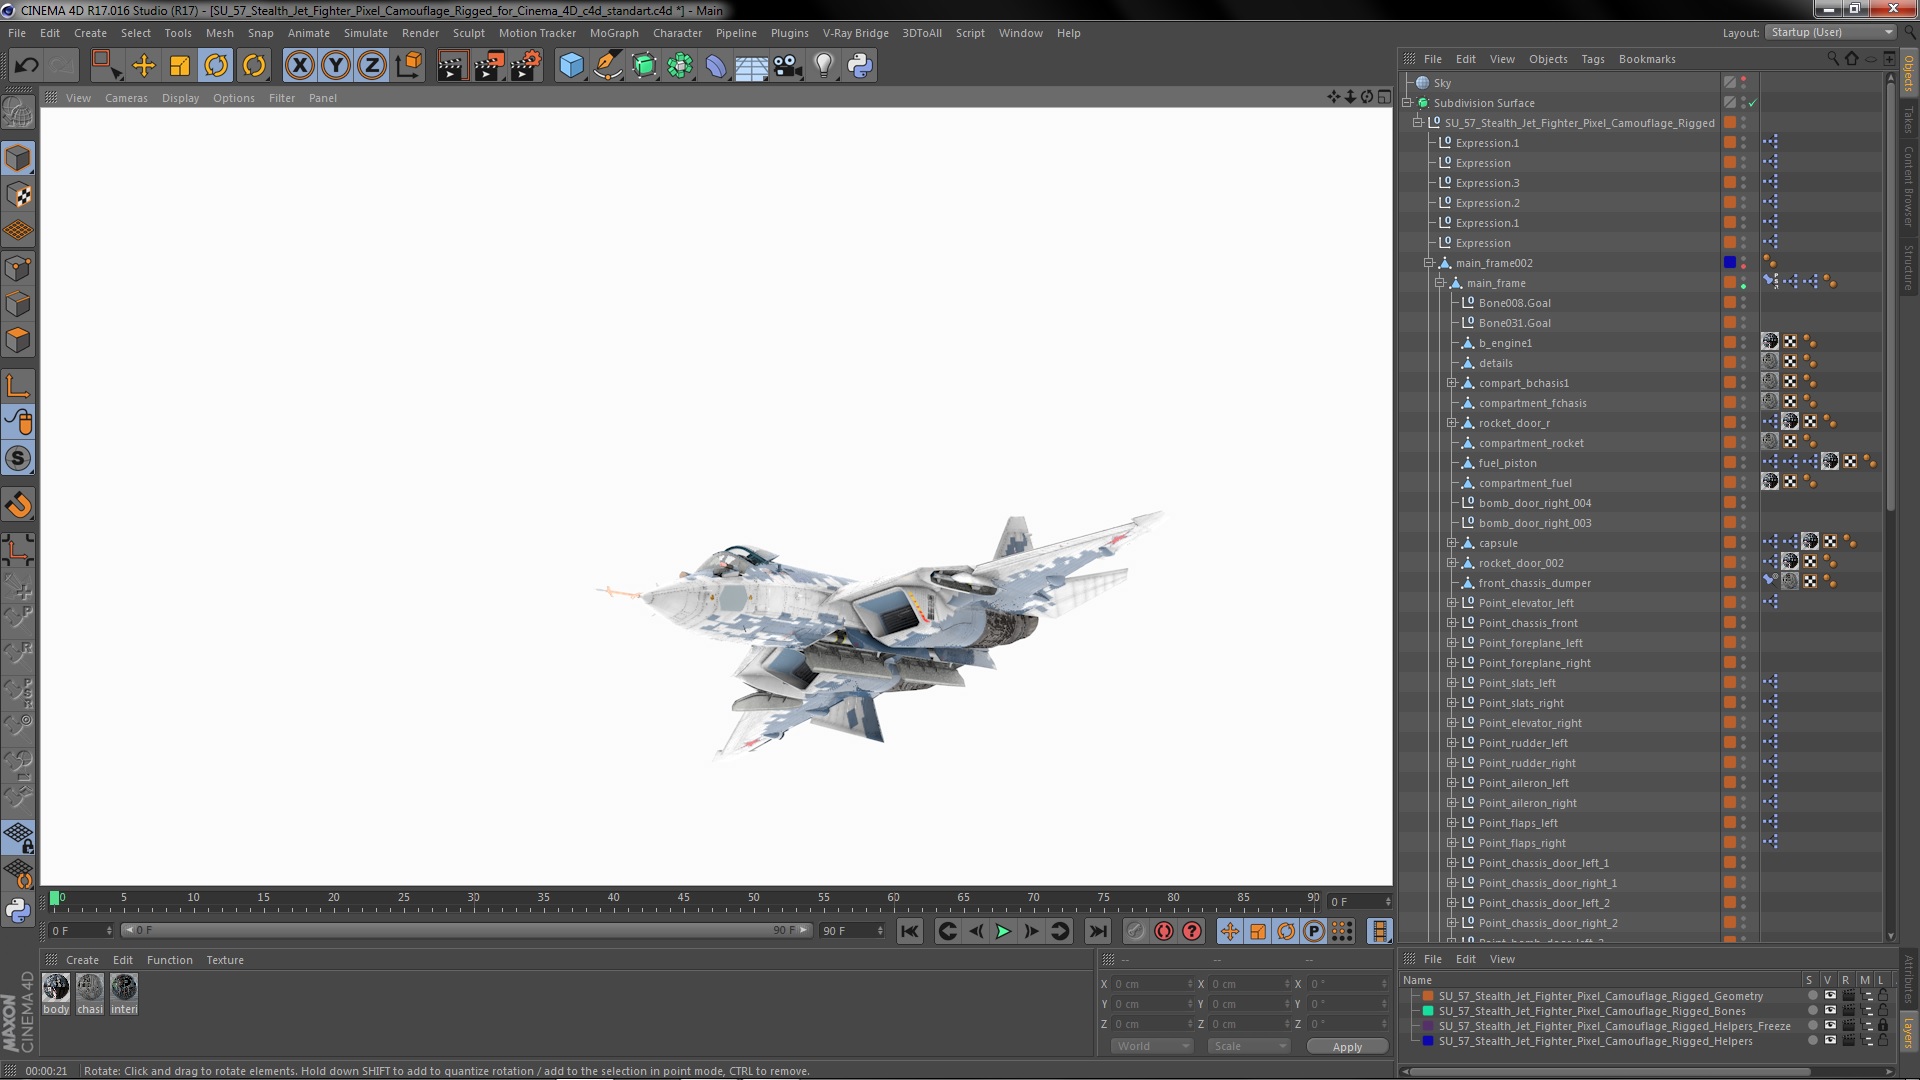This screenshot has height=1080, width=1920.
Task: Toggle X axis lock
Action: coord(299,66)
